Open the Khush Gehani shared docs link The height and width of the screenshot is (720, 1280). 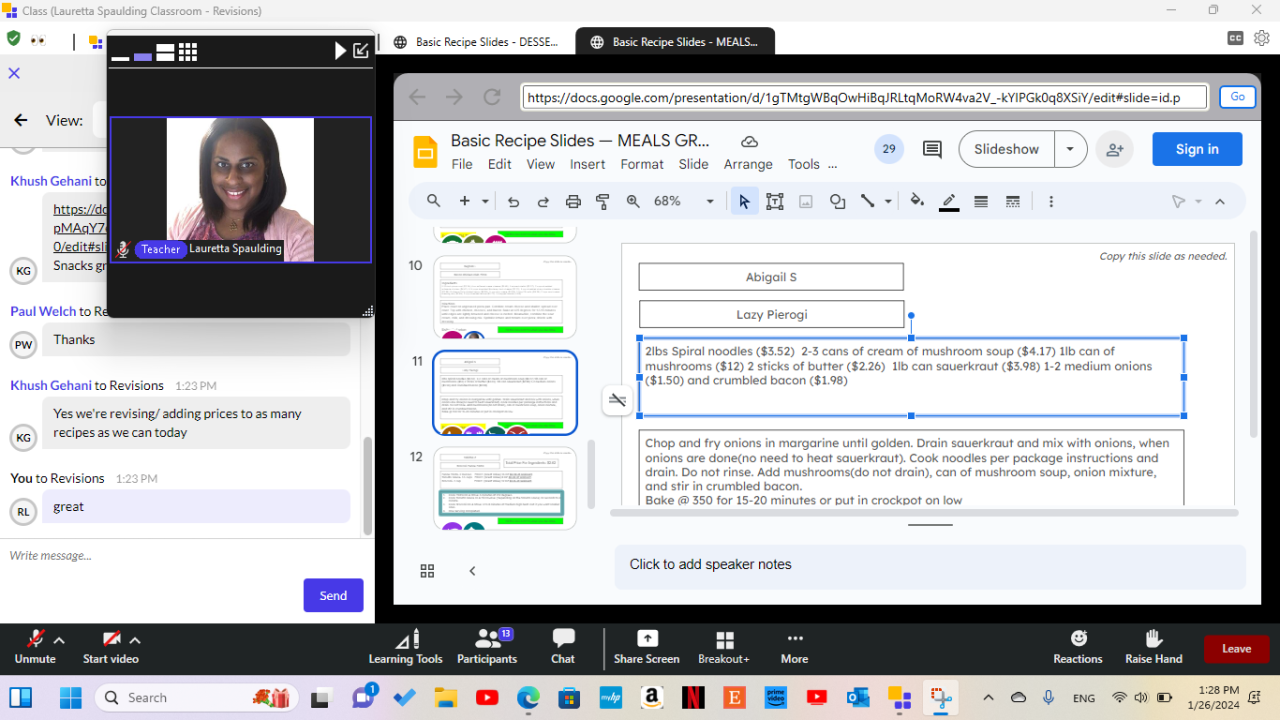pyautogui.click(x=81, y=229)
